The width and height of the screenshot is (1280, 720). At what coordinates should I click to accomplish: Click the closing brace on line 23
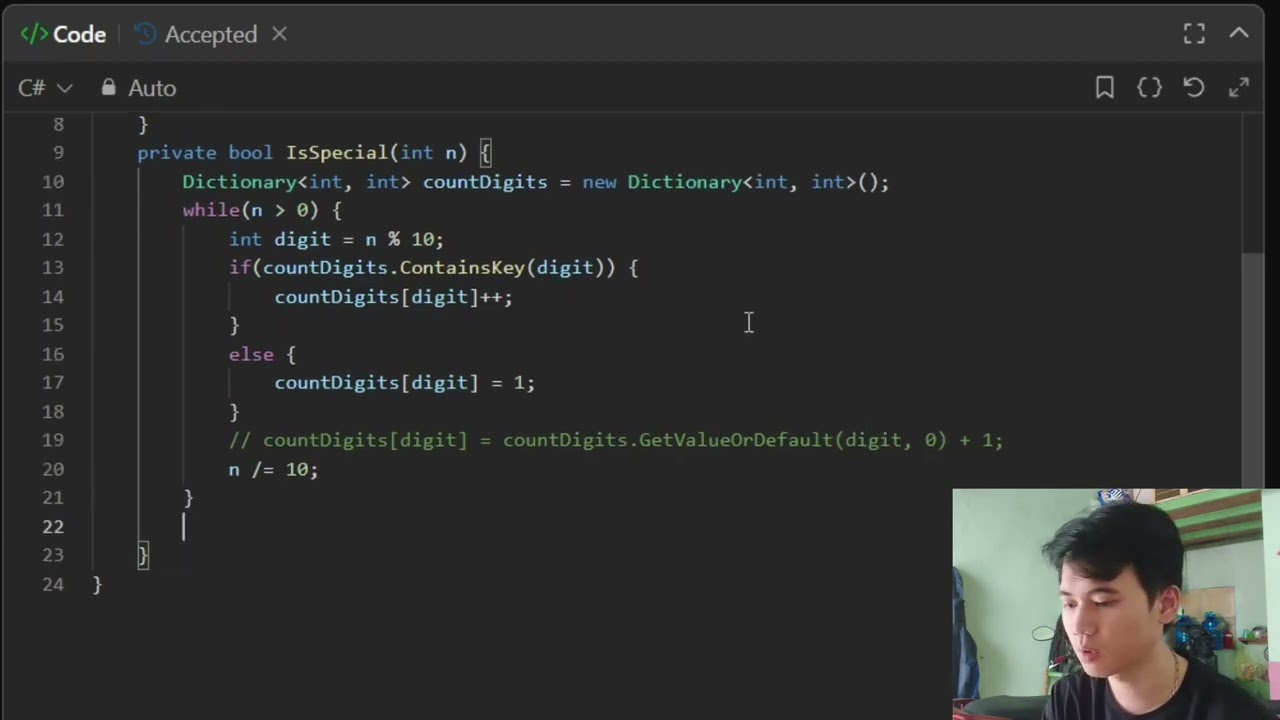tap(143, 555)
